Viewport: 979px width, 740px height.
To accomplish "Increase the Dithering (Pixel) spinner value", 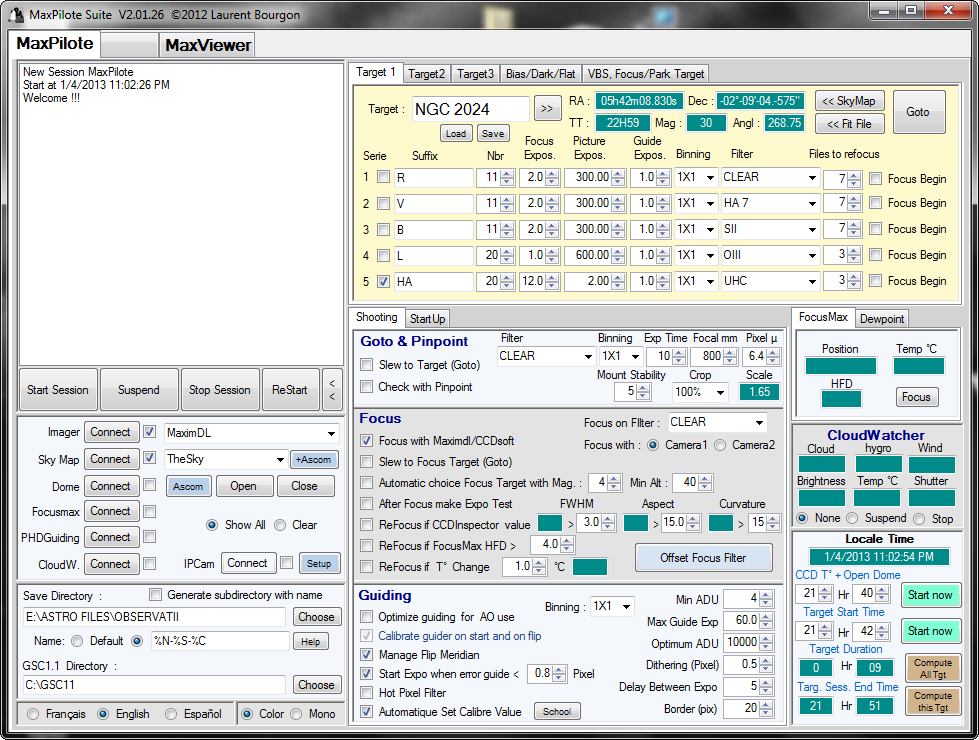I will 766,661.
